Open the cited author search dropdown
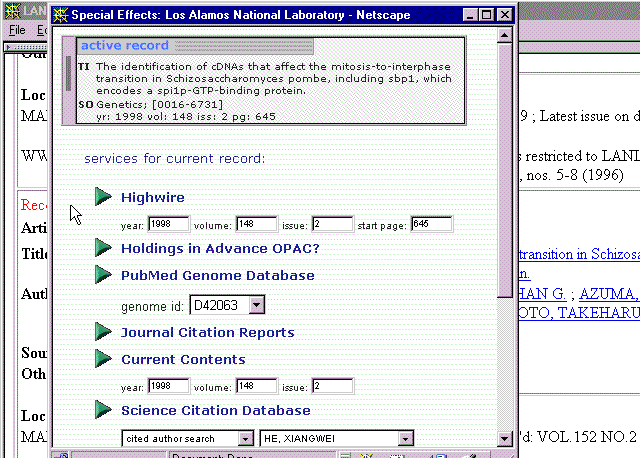The image size is (640, 458). (245, 439)
